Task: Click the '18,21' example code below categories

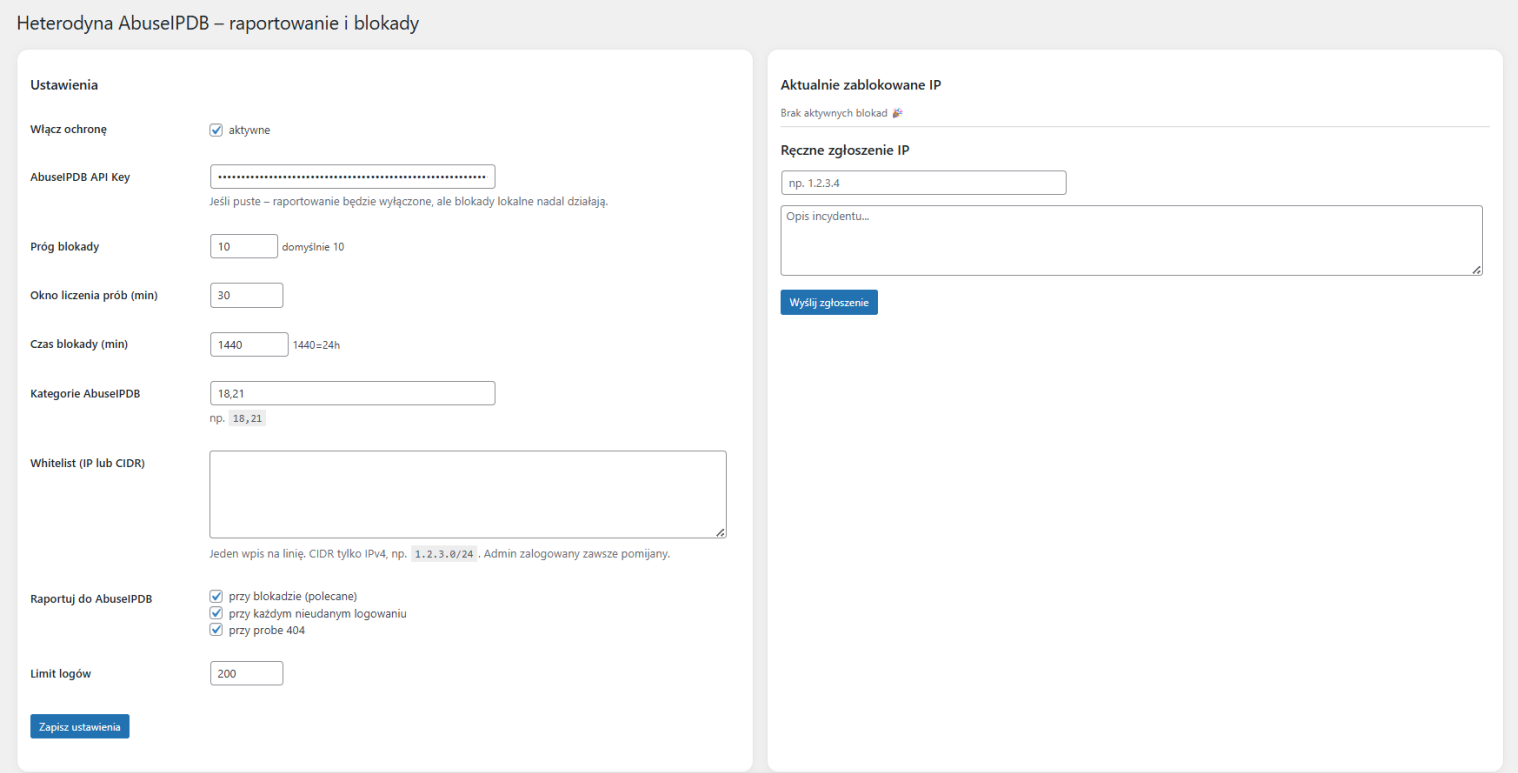Action: click(247, 419)
